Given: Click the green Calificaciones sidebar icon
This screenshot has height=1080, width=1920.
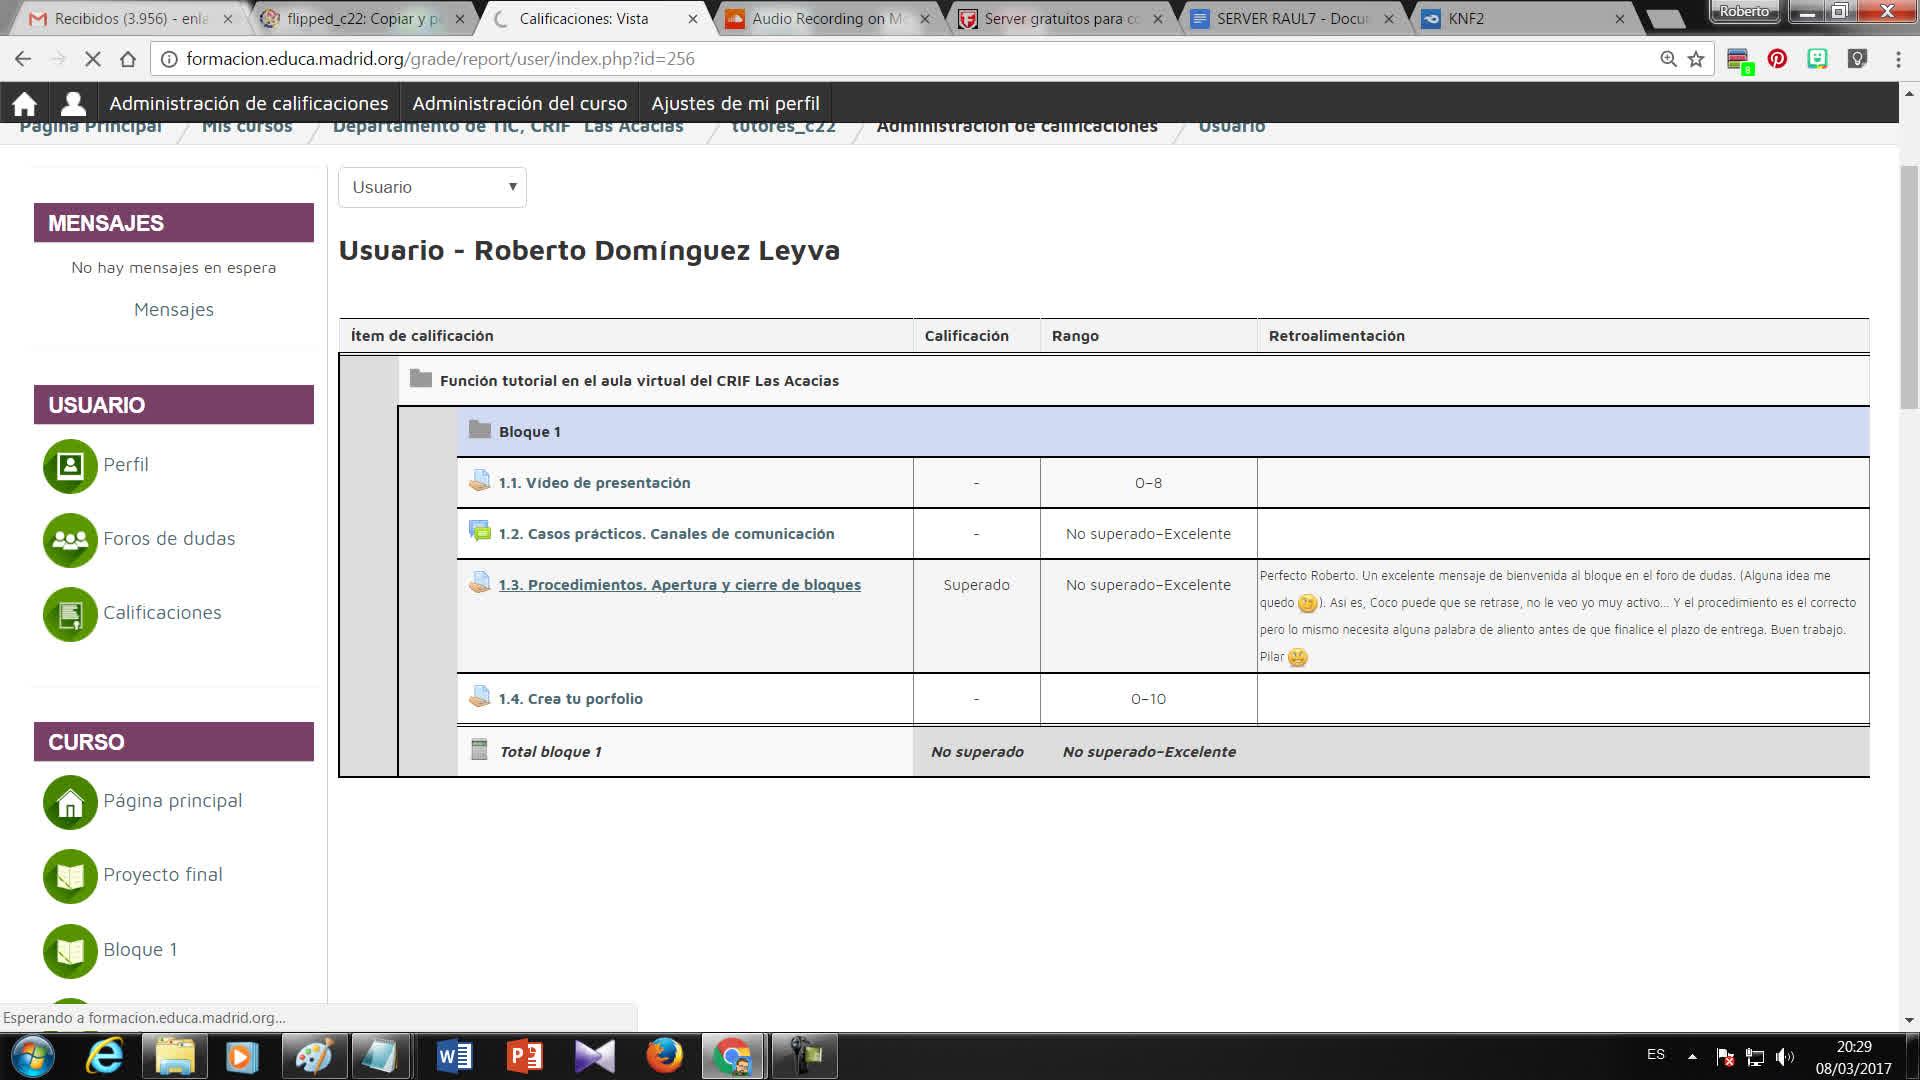Looking at the screenshot, I should coord(70,614).
